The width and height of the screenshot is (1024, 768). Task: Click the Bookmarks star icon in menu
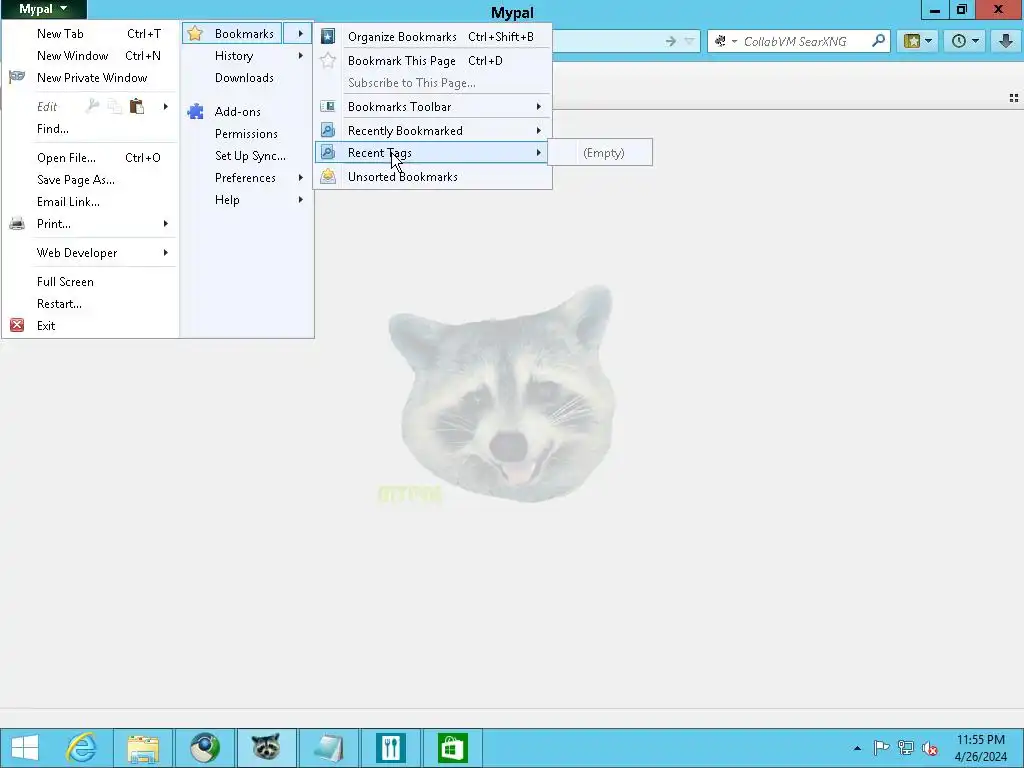(x=195, y=33)
